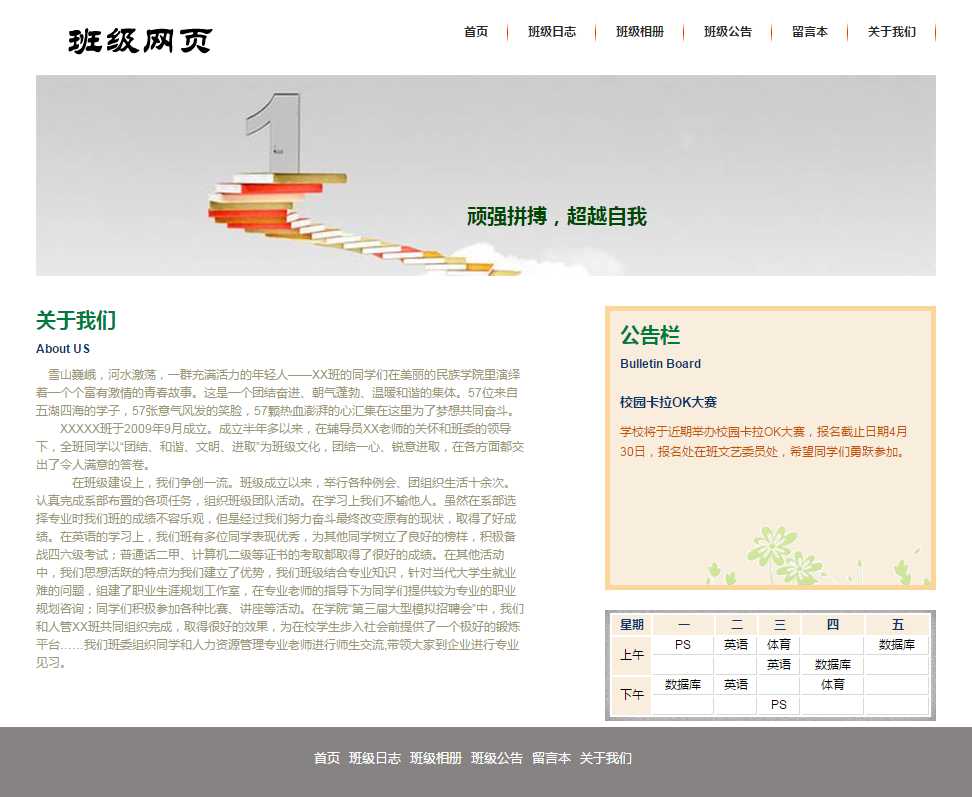972x797 pixels.
Task: Open 班级相册 link in the footer
Action: point(436,758)
